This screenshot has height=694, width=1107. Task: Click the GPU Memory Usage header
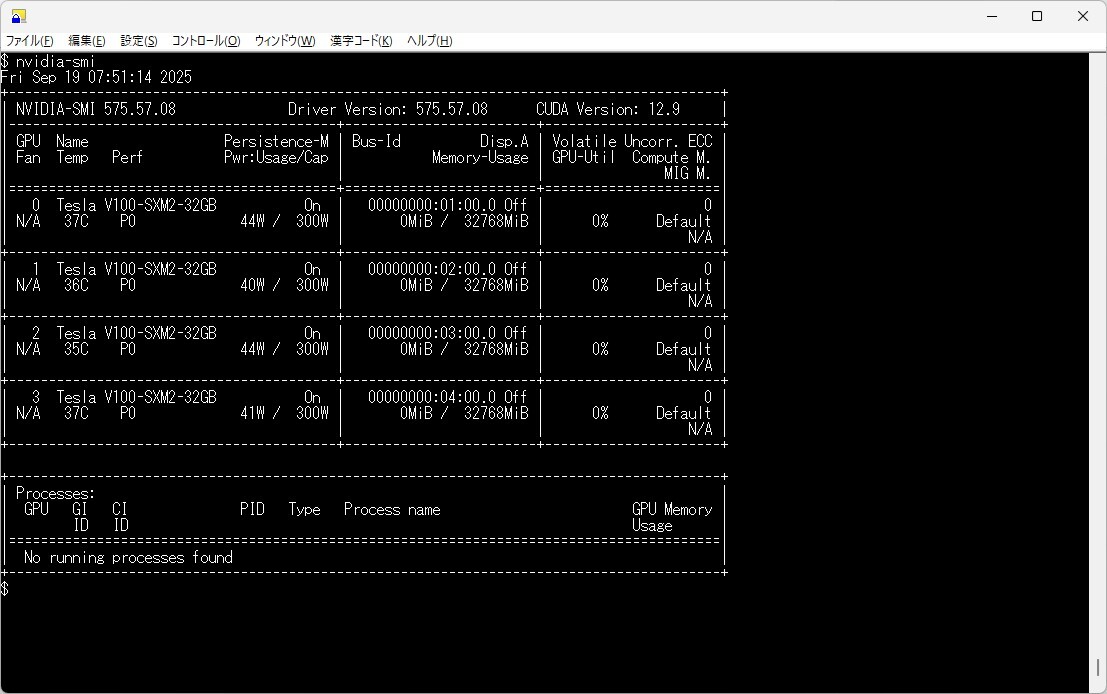tap(672, 517)
